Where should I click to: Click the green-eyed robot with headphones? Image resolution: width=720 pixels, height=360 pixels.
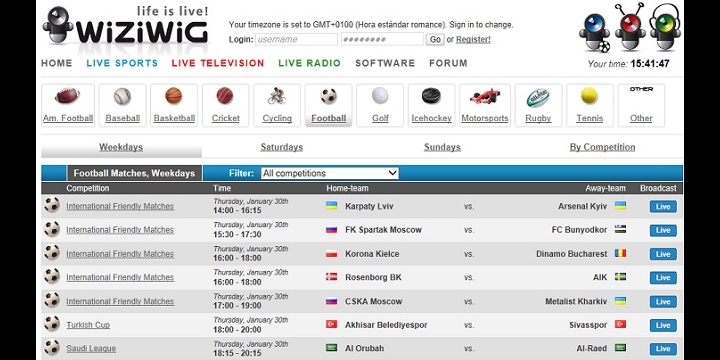tap(665, 28)
